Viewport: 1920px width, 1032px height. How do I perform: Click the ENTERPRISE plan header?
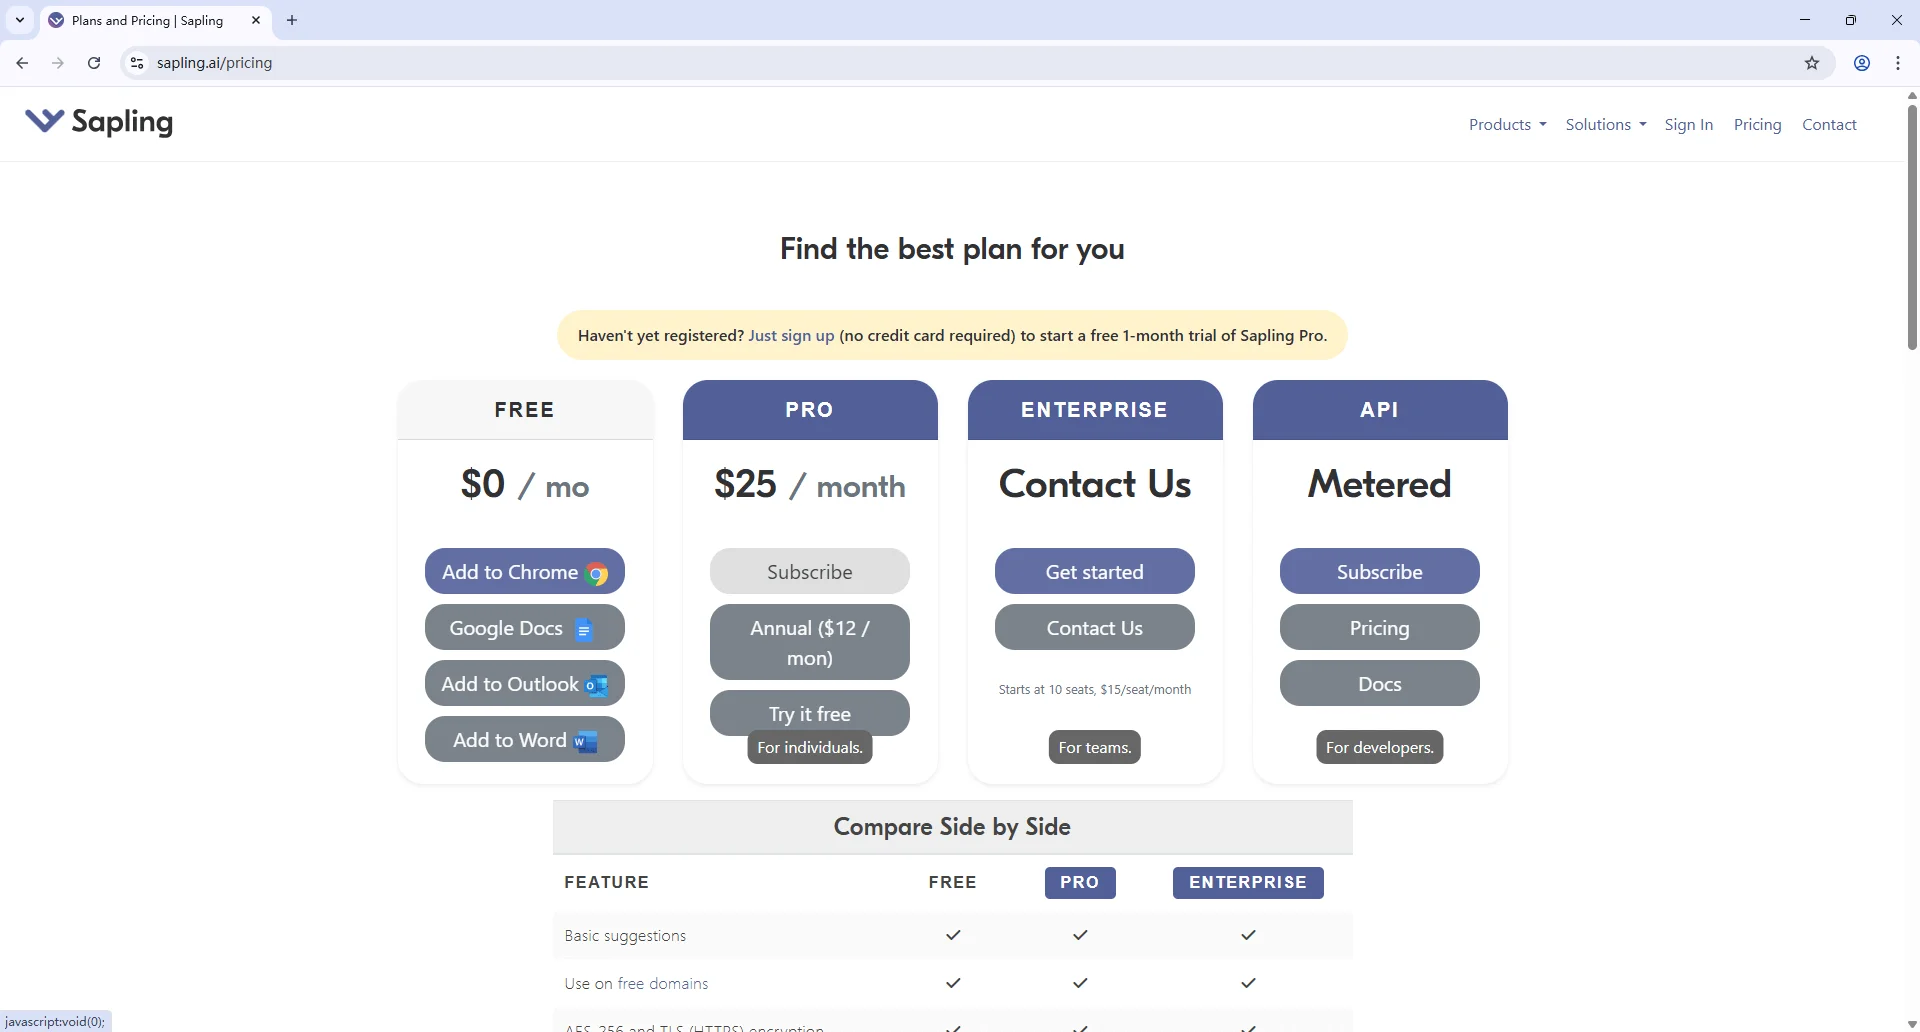click(x=1095, y=410)
